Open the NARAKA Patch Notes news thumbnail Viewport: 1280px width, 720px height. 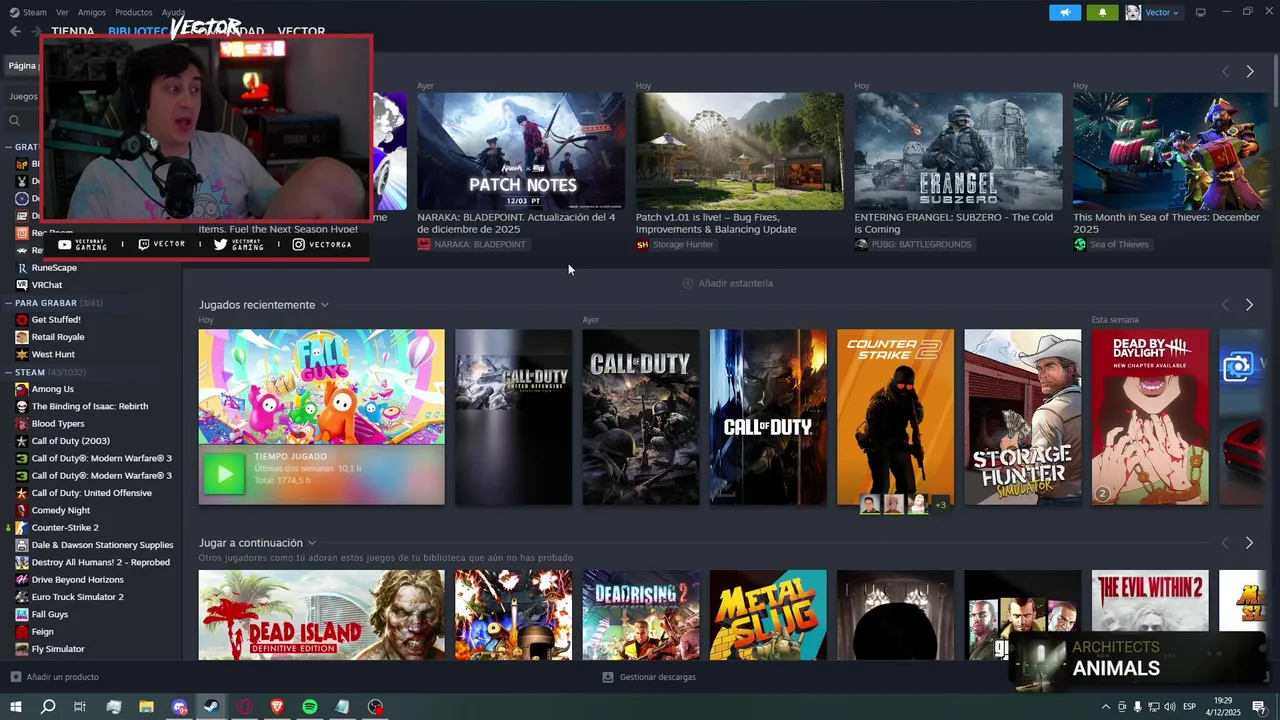click(x=520, y=152)
